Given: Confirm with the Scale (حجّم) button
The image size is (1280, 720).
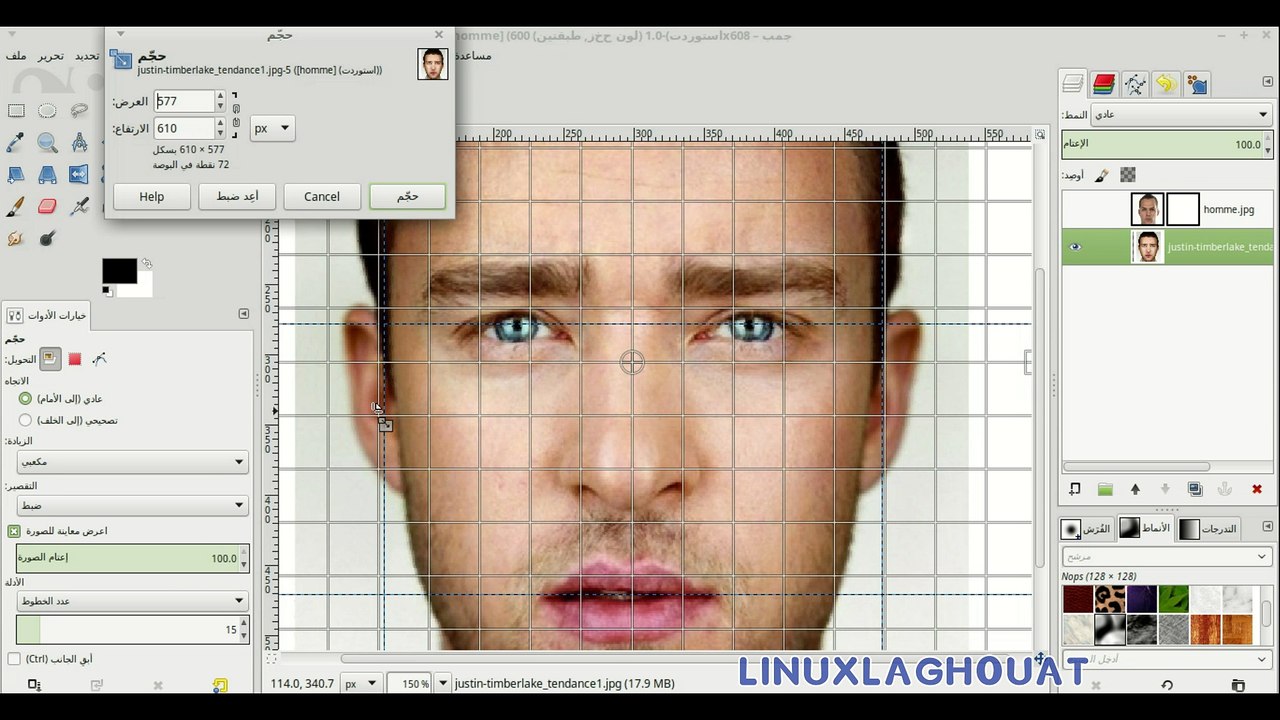Looking at the screenshot, I should [407, 196].
